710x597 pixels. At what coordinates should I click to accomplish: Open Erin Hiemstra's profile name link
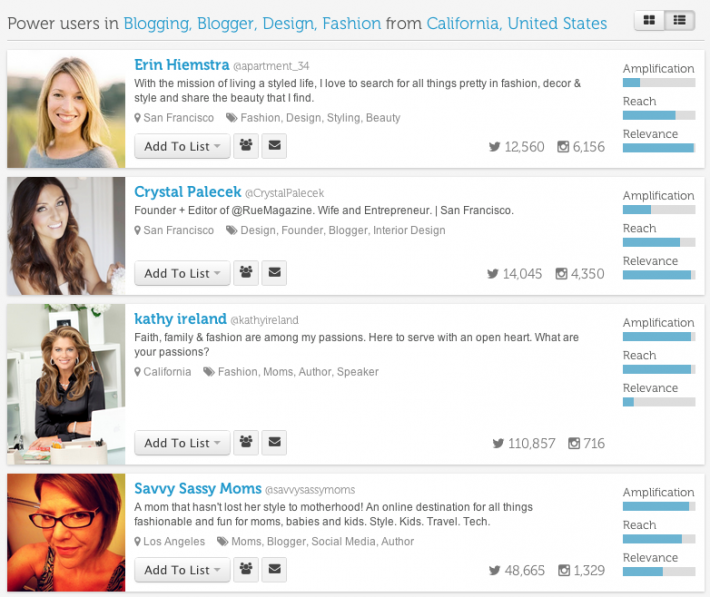tap(182, 65)
